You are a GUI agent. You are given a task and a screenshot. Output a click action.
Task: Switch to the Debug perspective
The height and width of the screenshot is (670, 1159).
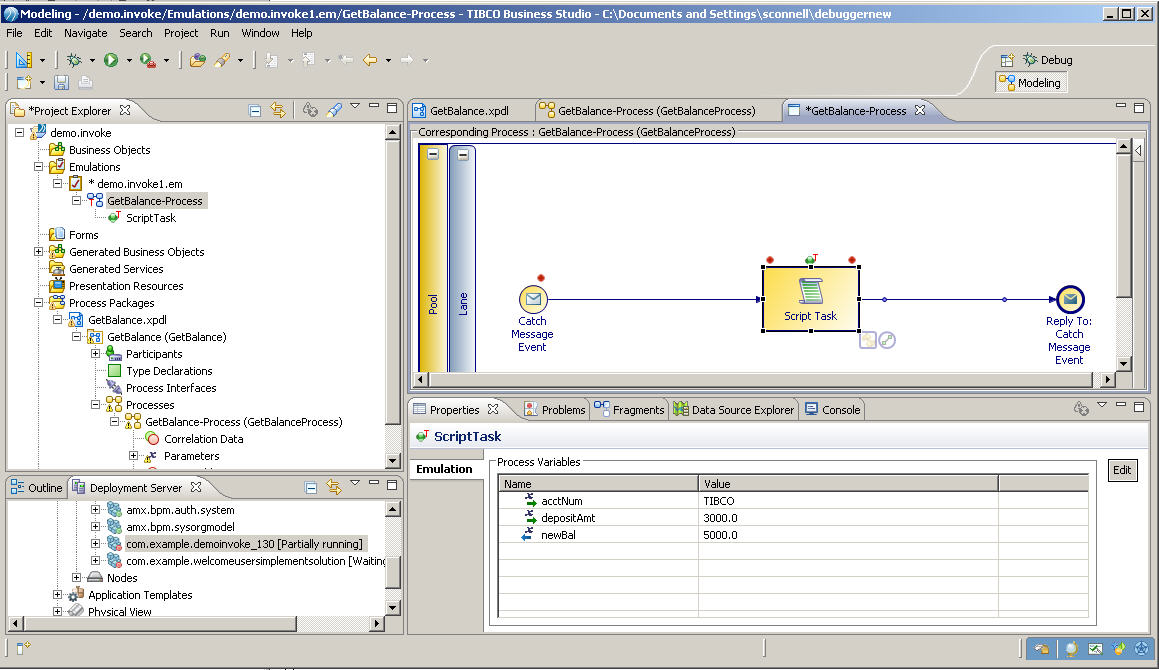[1047, 60]
